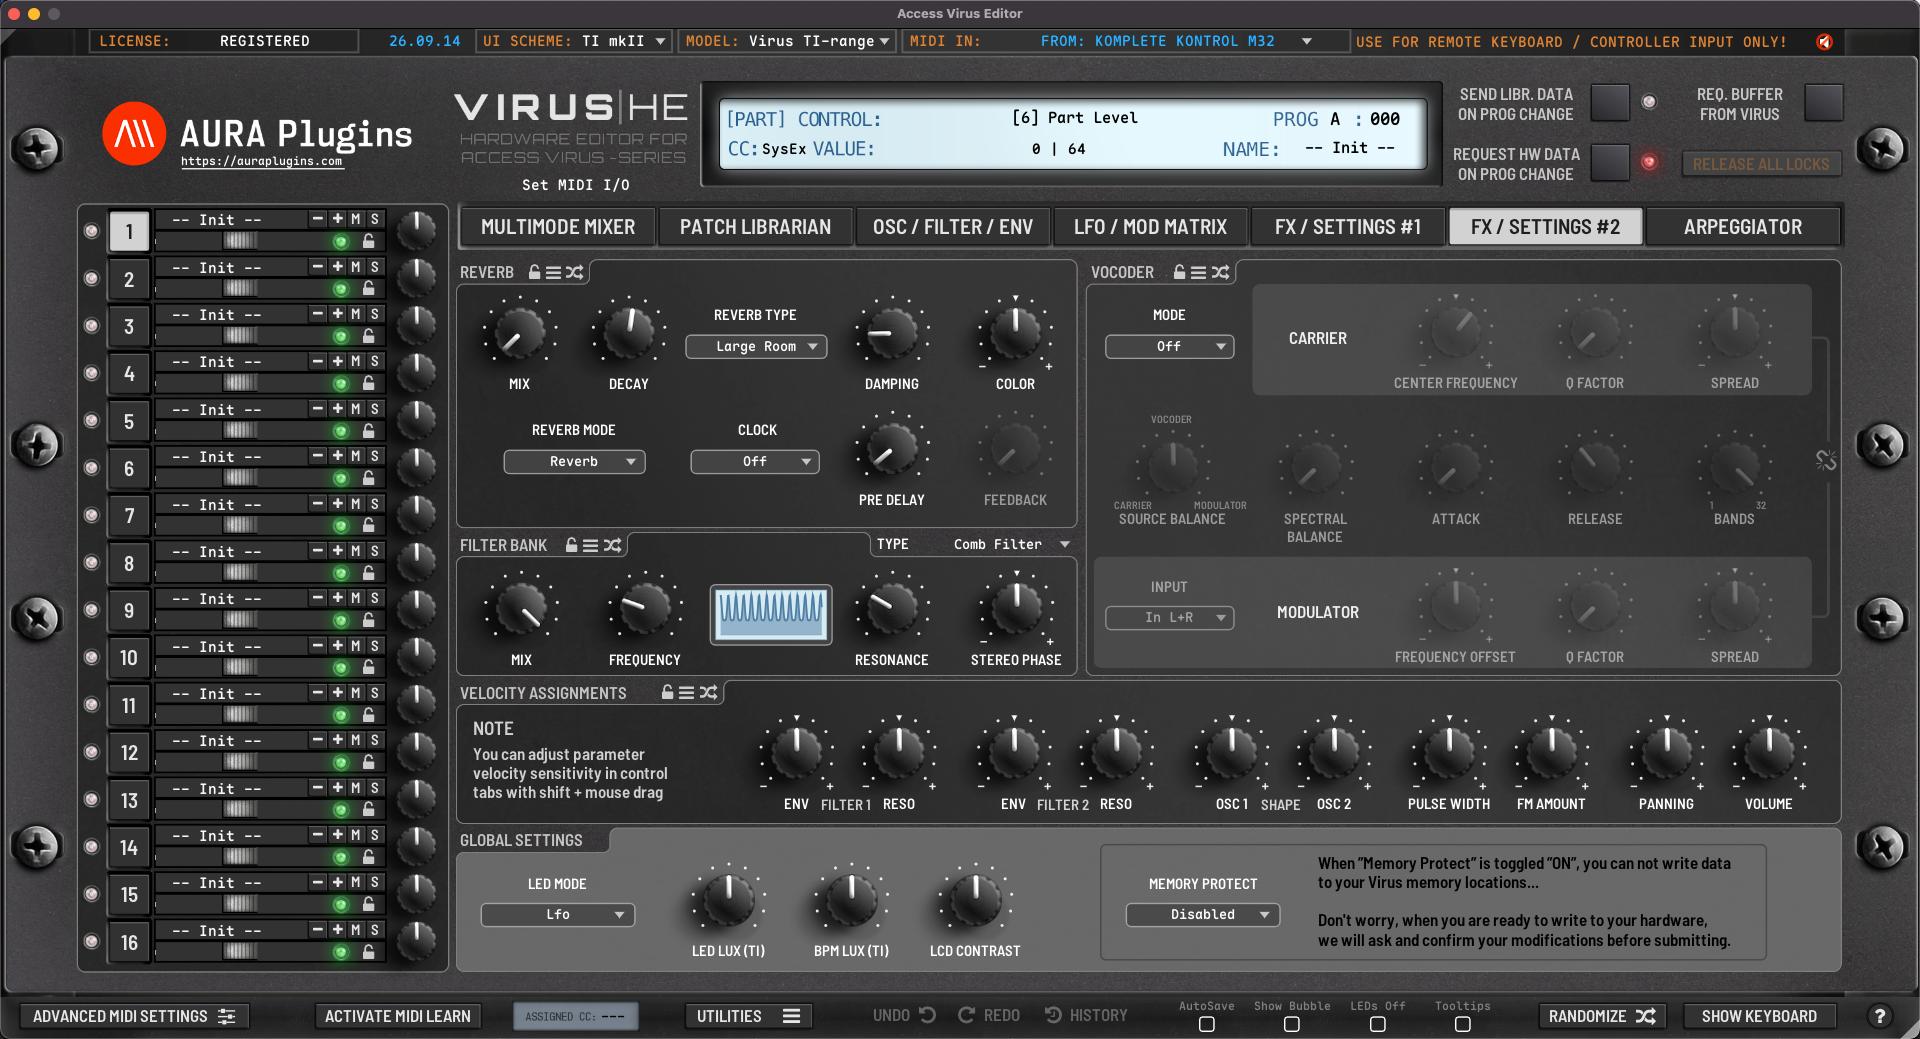Click Release All Locks button

[x=1761, y=164]
